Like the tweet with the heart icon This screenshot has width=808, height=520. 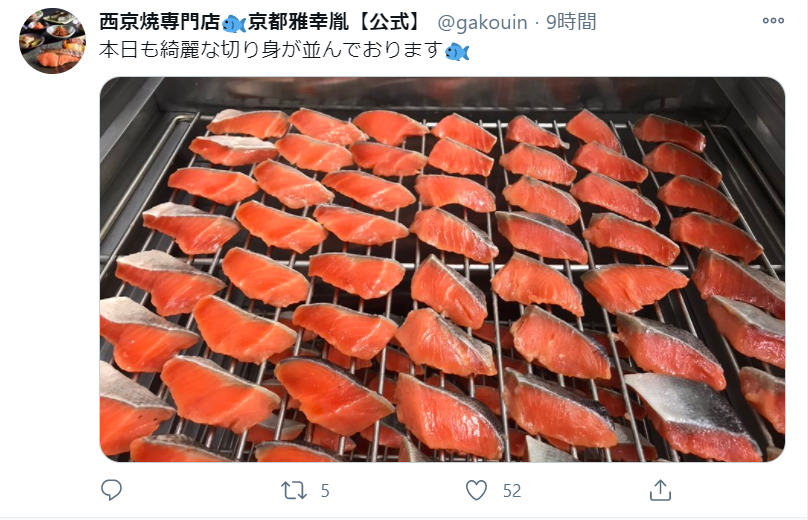476,490
